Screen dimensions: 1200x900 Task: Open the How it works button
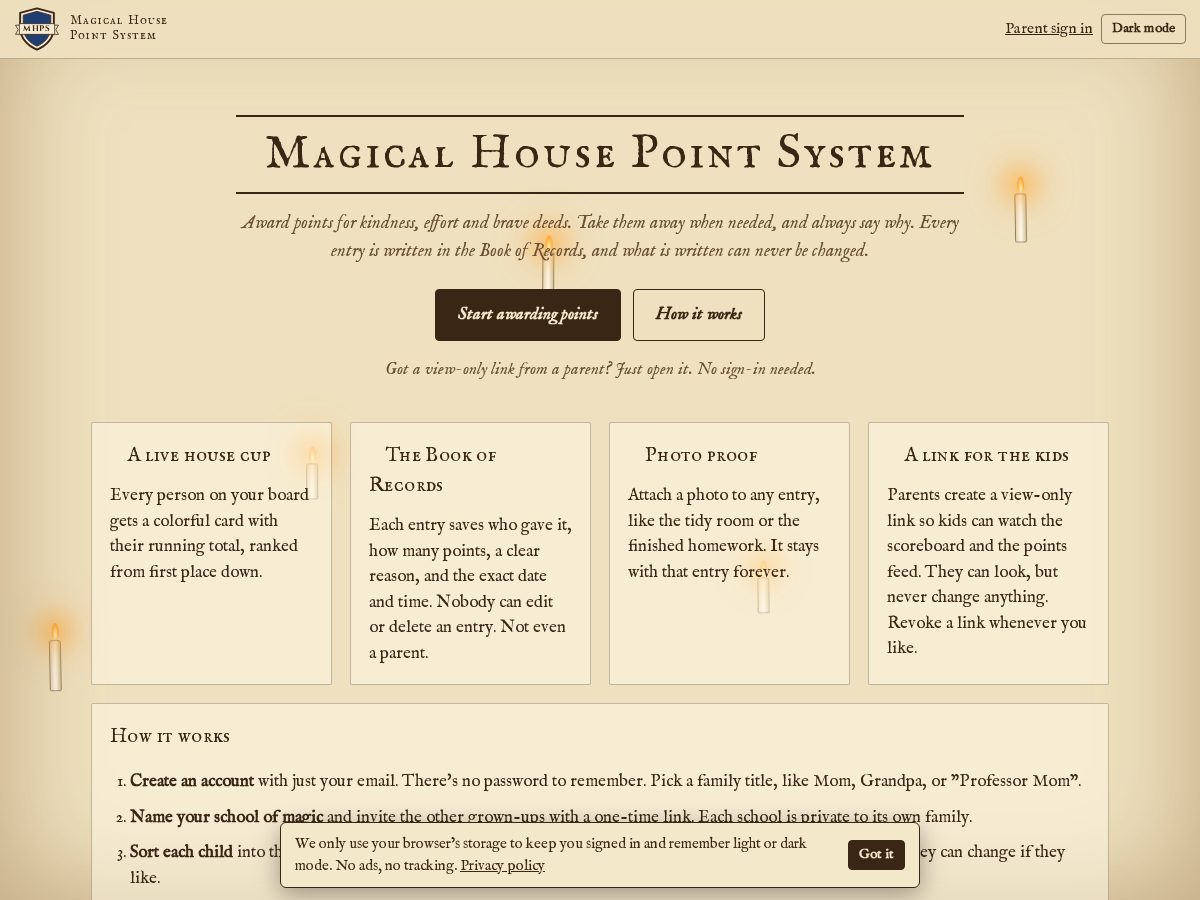(699, 315)
